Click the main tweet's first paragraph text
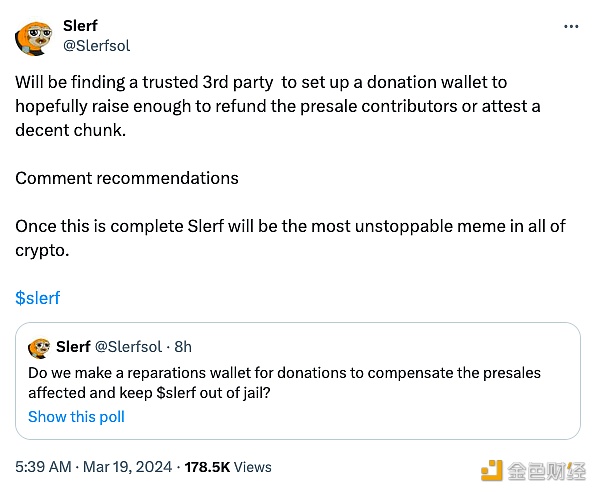The height and width of the screenshot is (492, 597). (x=278, y=106)
